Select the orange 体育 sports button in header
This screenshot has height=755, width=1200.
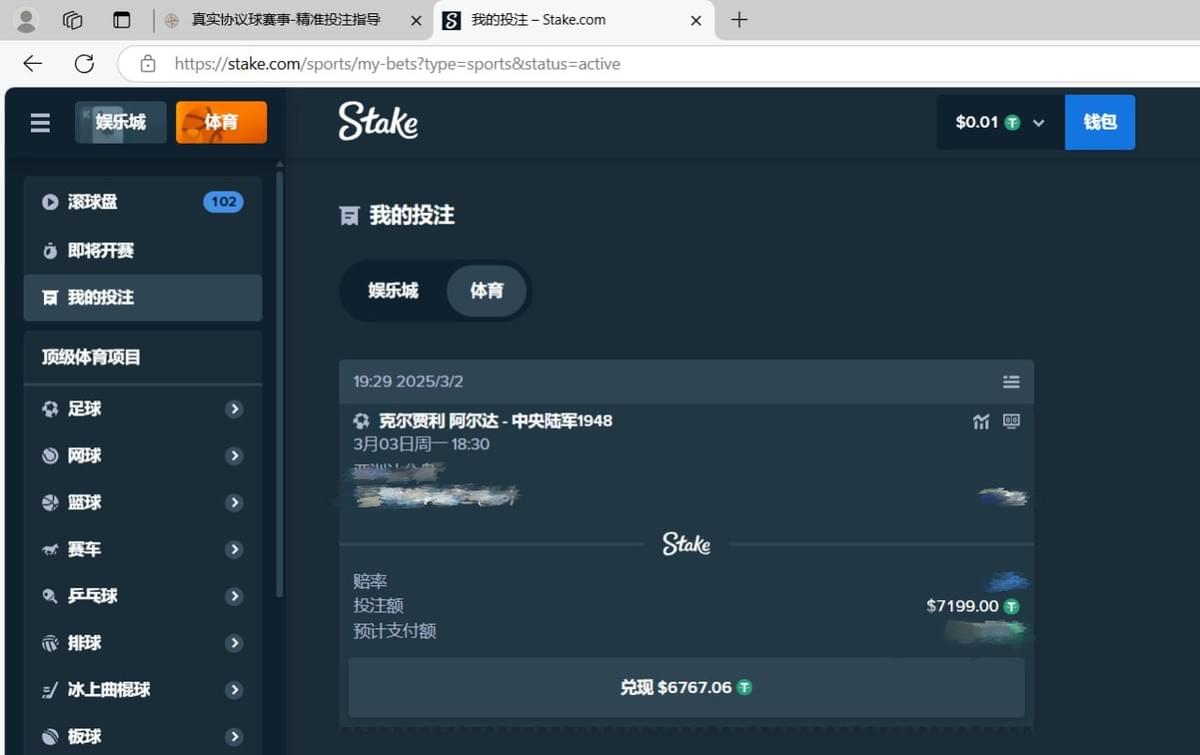[221, 122]
